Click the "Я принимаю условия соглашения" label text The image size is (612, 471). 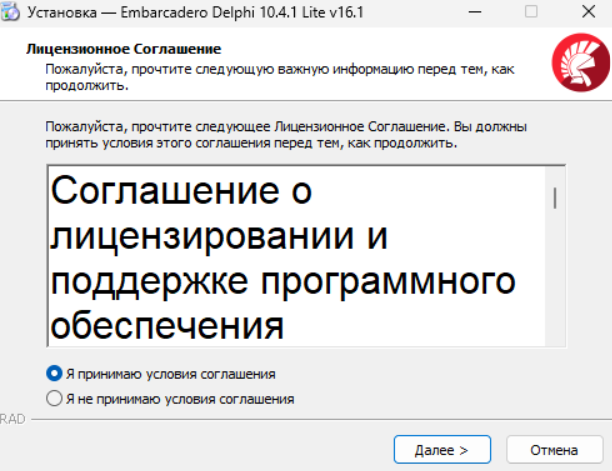point(170,374)
